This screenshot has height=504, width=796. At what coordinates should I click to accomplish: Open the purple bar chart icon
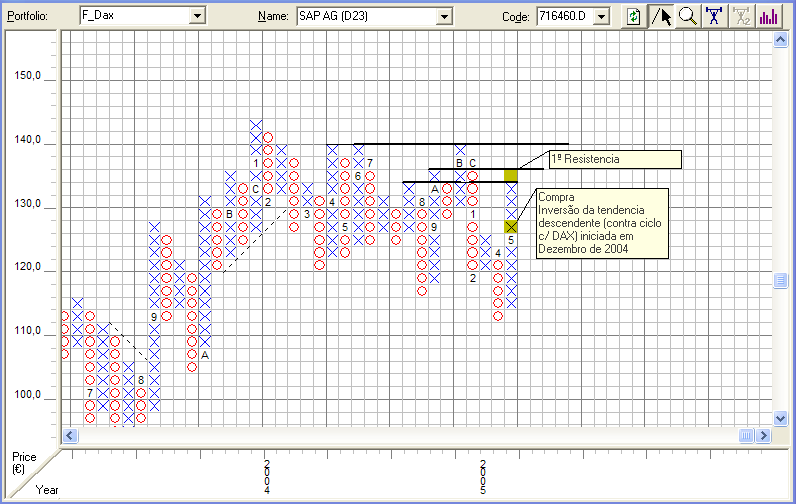769,16
